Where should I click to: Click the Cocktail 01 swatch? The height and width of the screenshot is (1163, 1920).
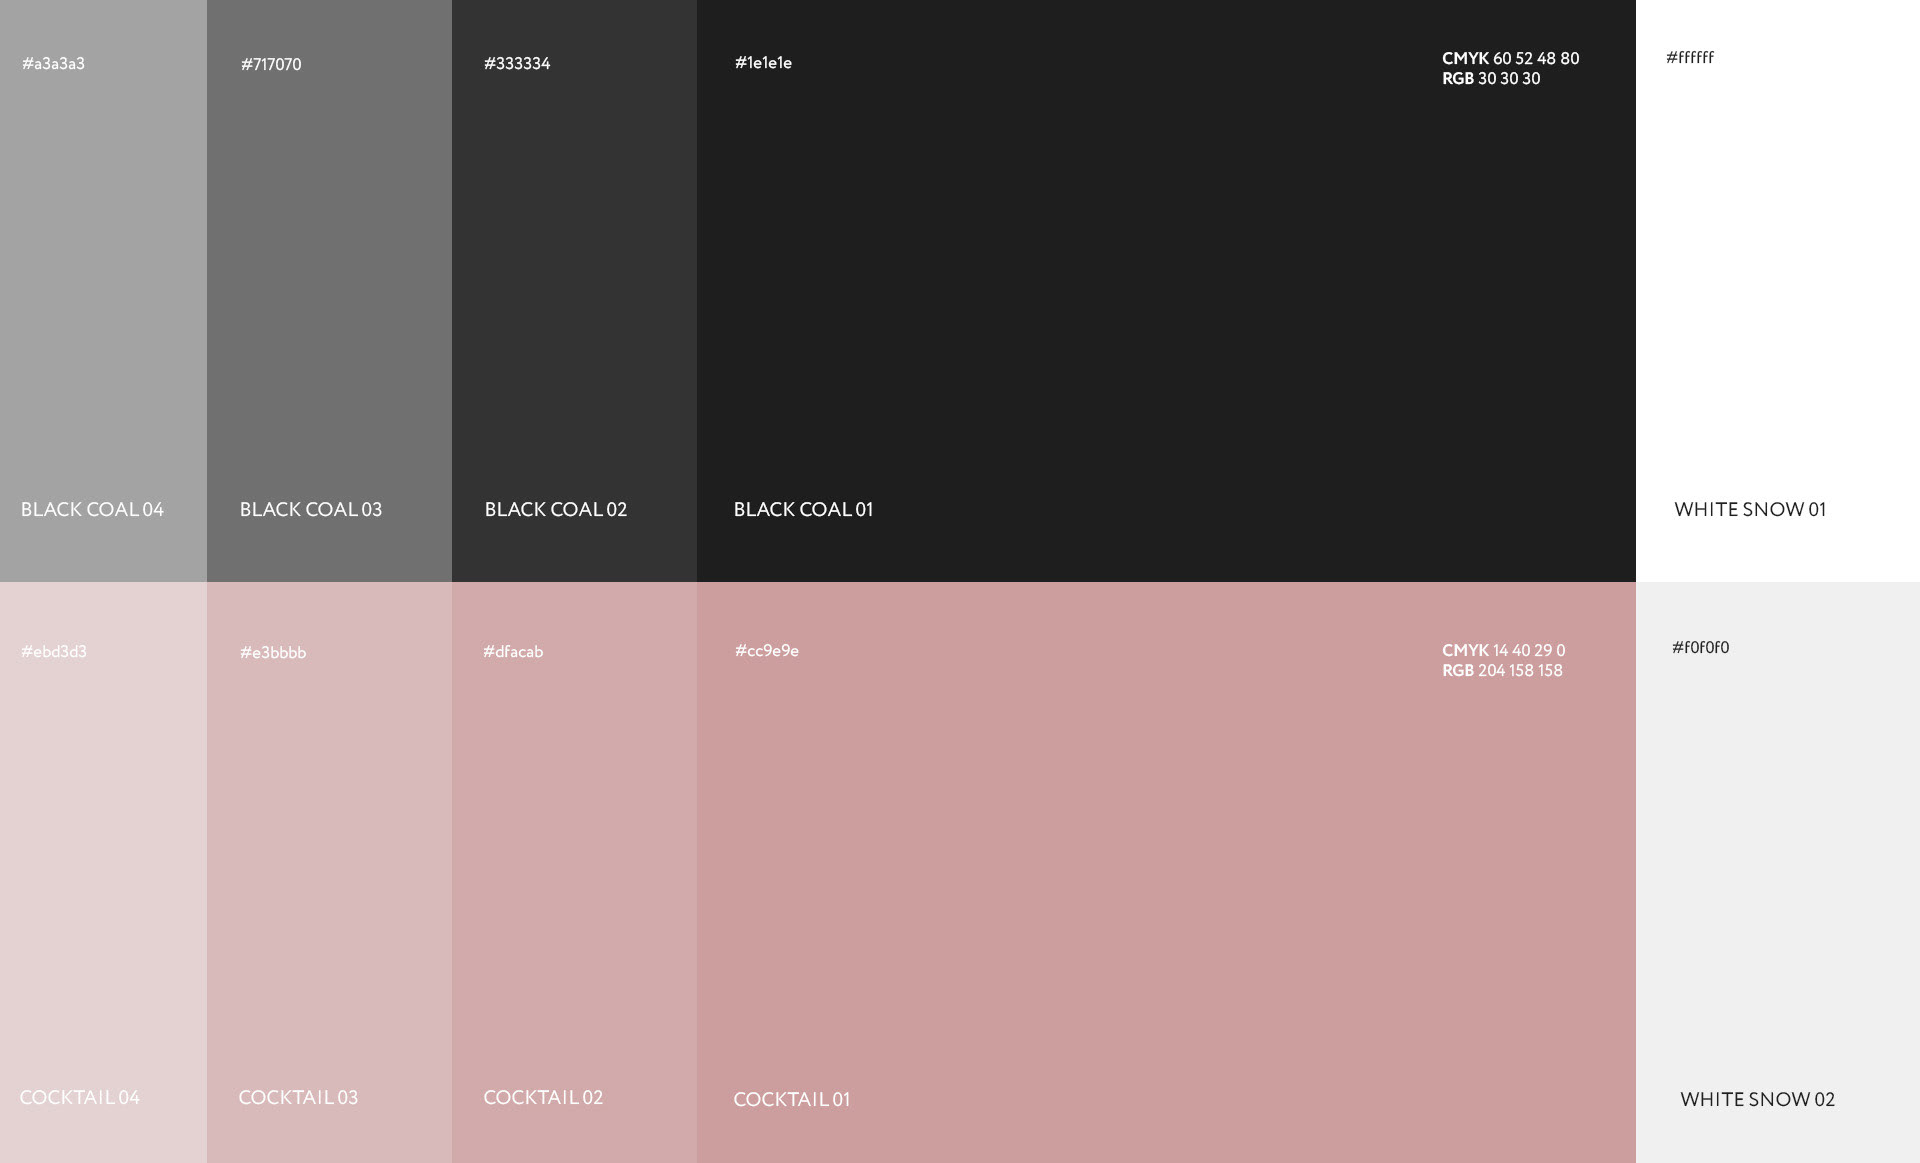coord(1165,872)
